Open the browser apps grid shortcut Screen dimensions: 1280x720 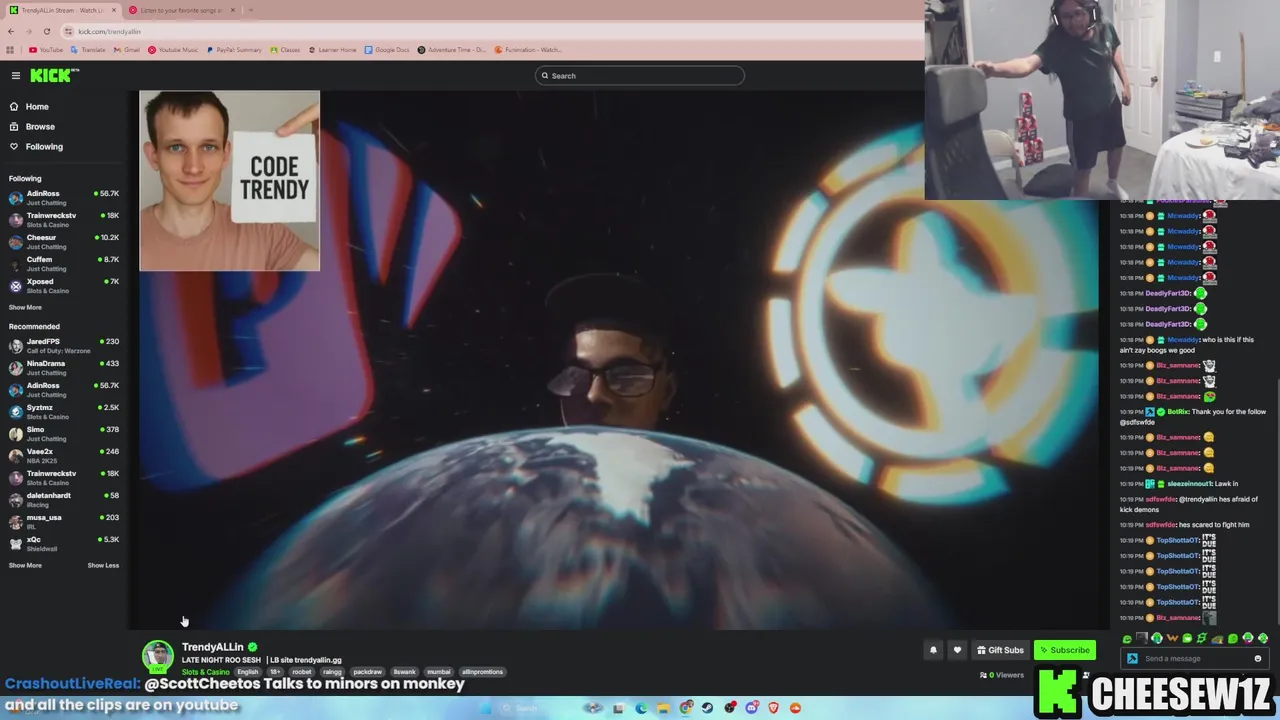(x=10, y=50)
